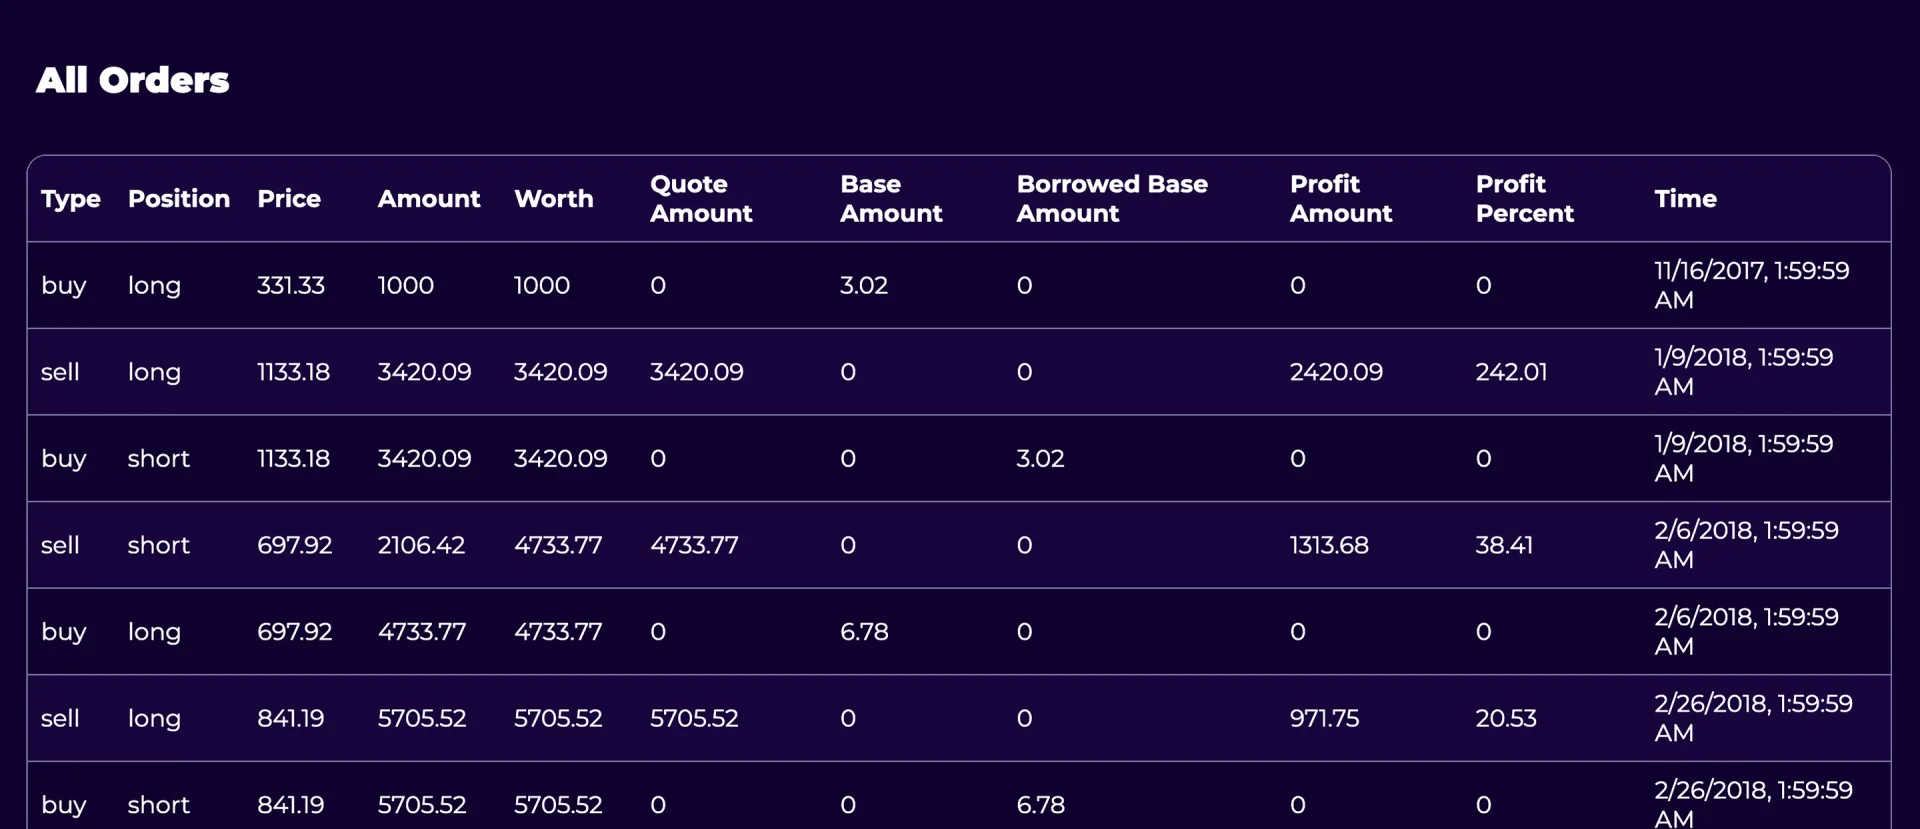The image size is (1920, 829).
Task: Click price 697.92 in the buy long row
Action: pyautogui.click(x=294, y=632)
